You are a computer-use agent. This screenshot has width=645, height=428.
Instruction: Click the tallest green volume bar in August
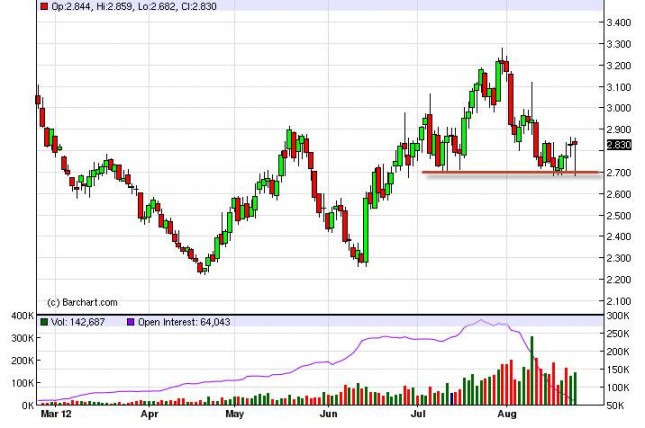click(x=532, y=371)
